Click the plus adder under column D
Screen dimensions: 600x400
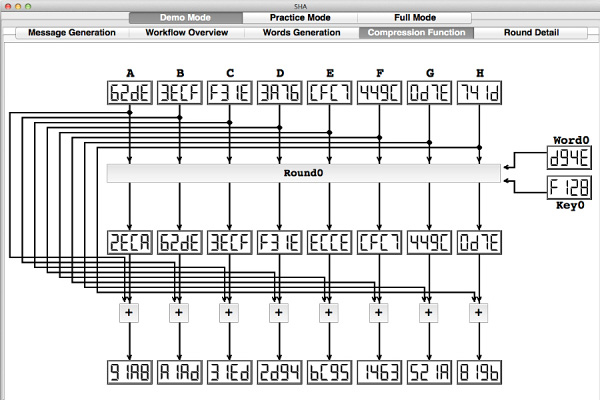[x=279, y=312]
